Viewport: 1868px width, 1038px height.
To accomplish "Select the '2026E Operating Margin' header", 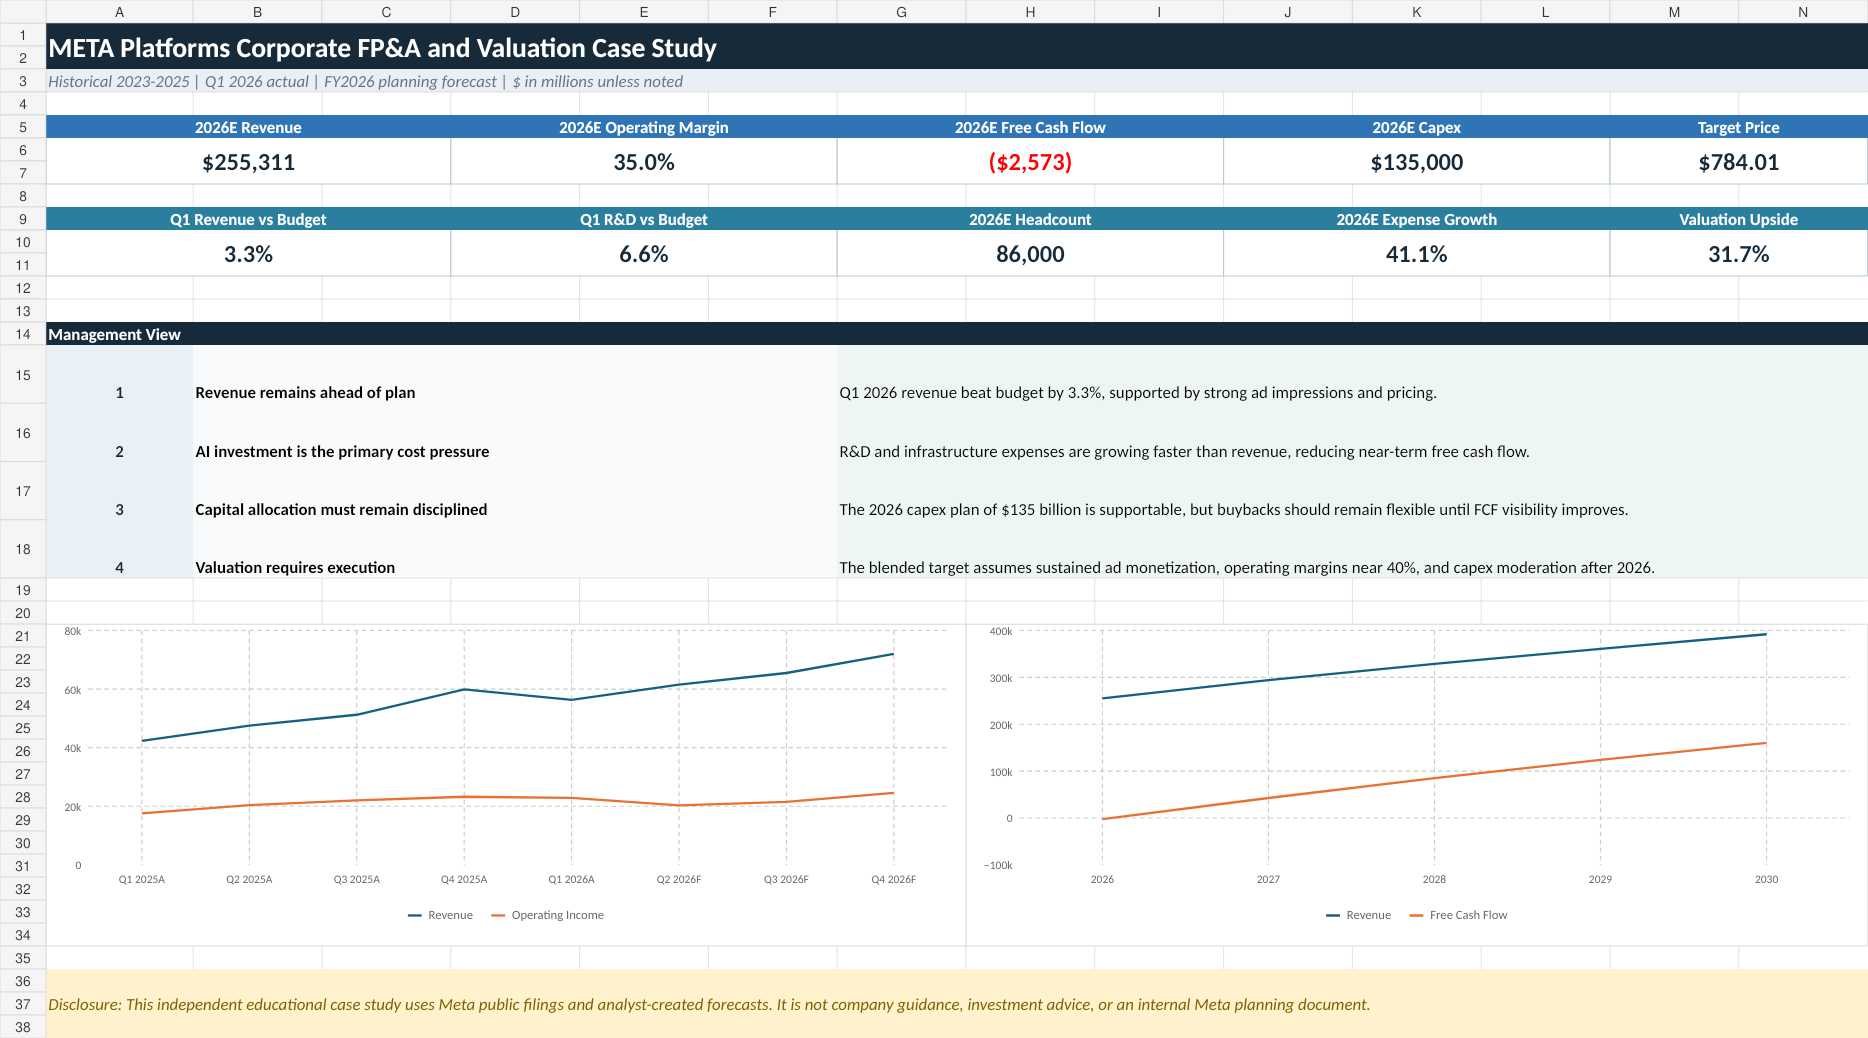I will [x=643, y=127].
